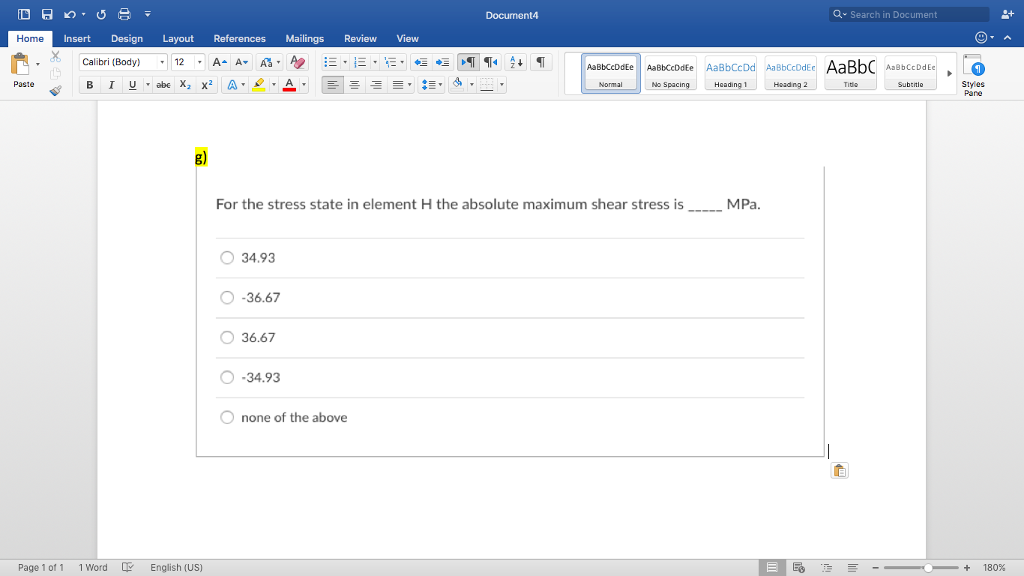Click the Search in Document field
Screen dimensions: 1024x576
909,14
